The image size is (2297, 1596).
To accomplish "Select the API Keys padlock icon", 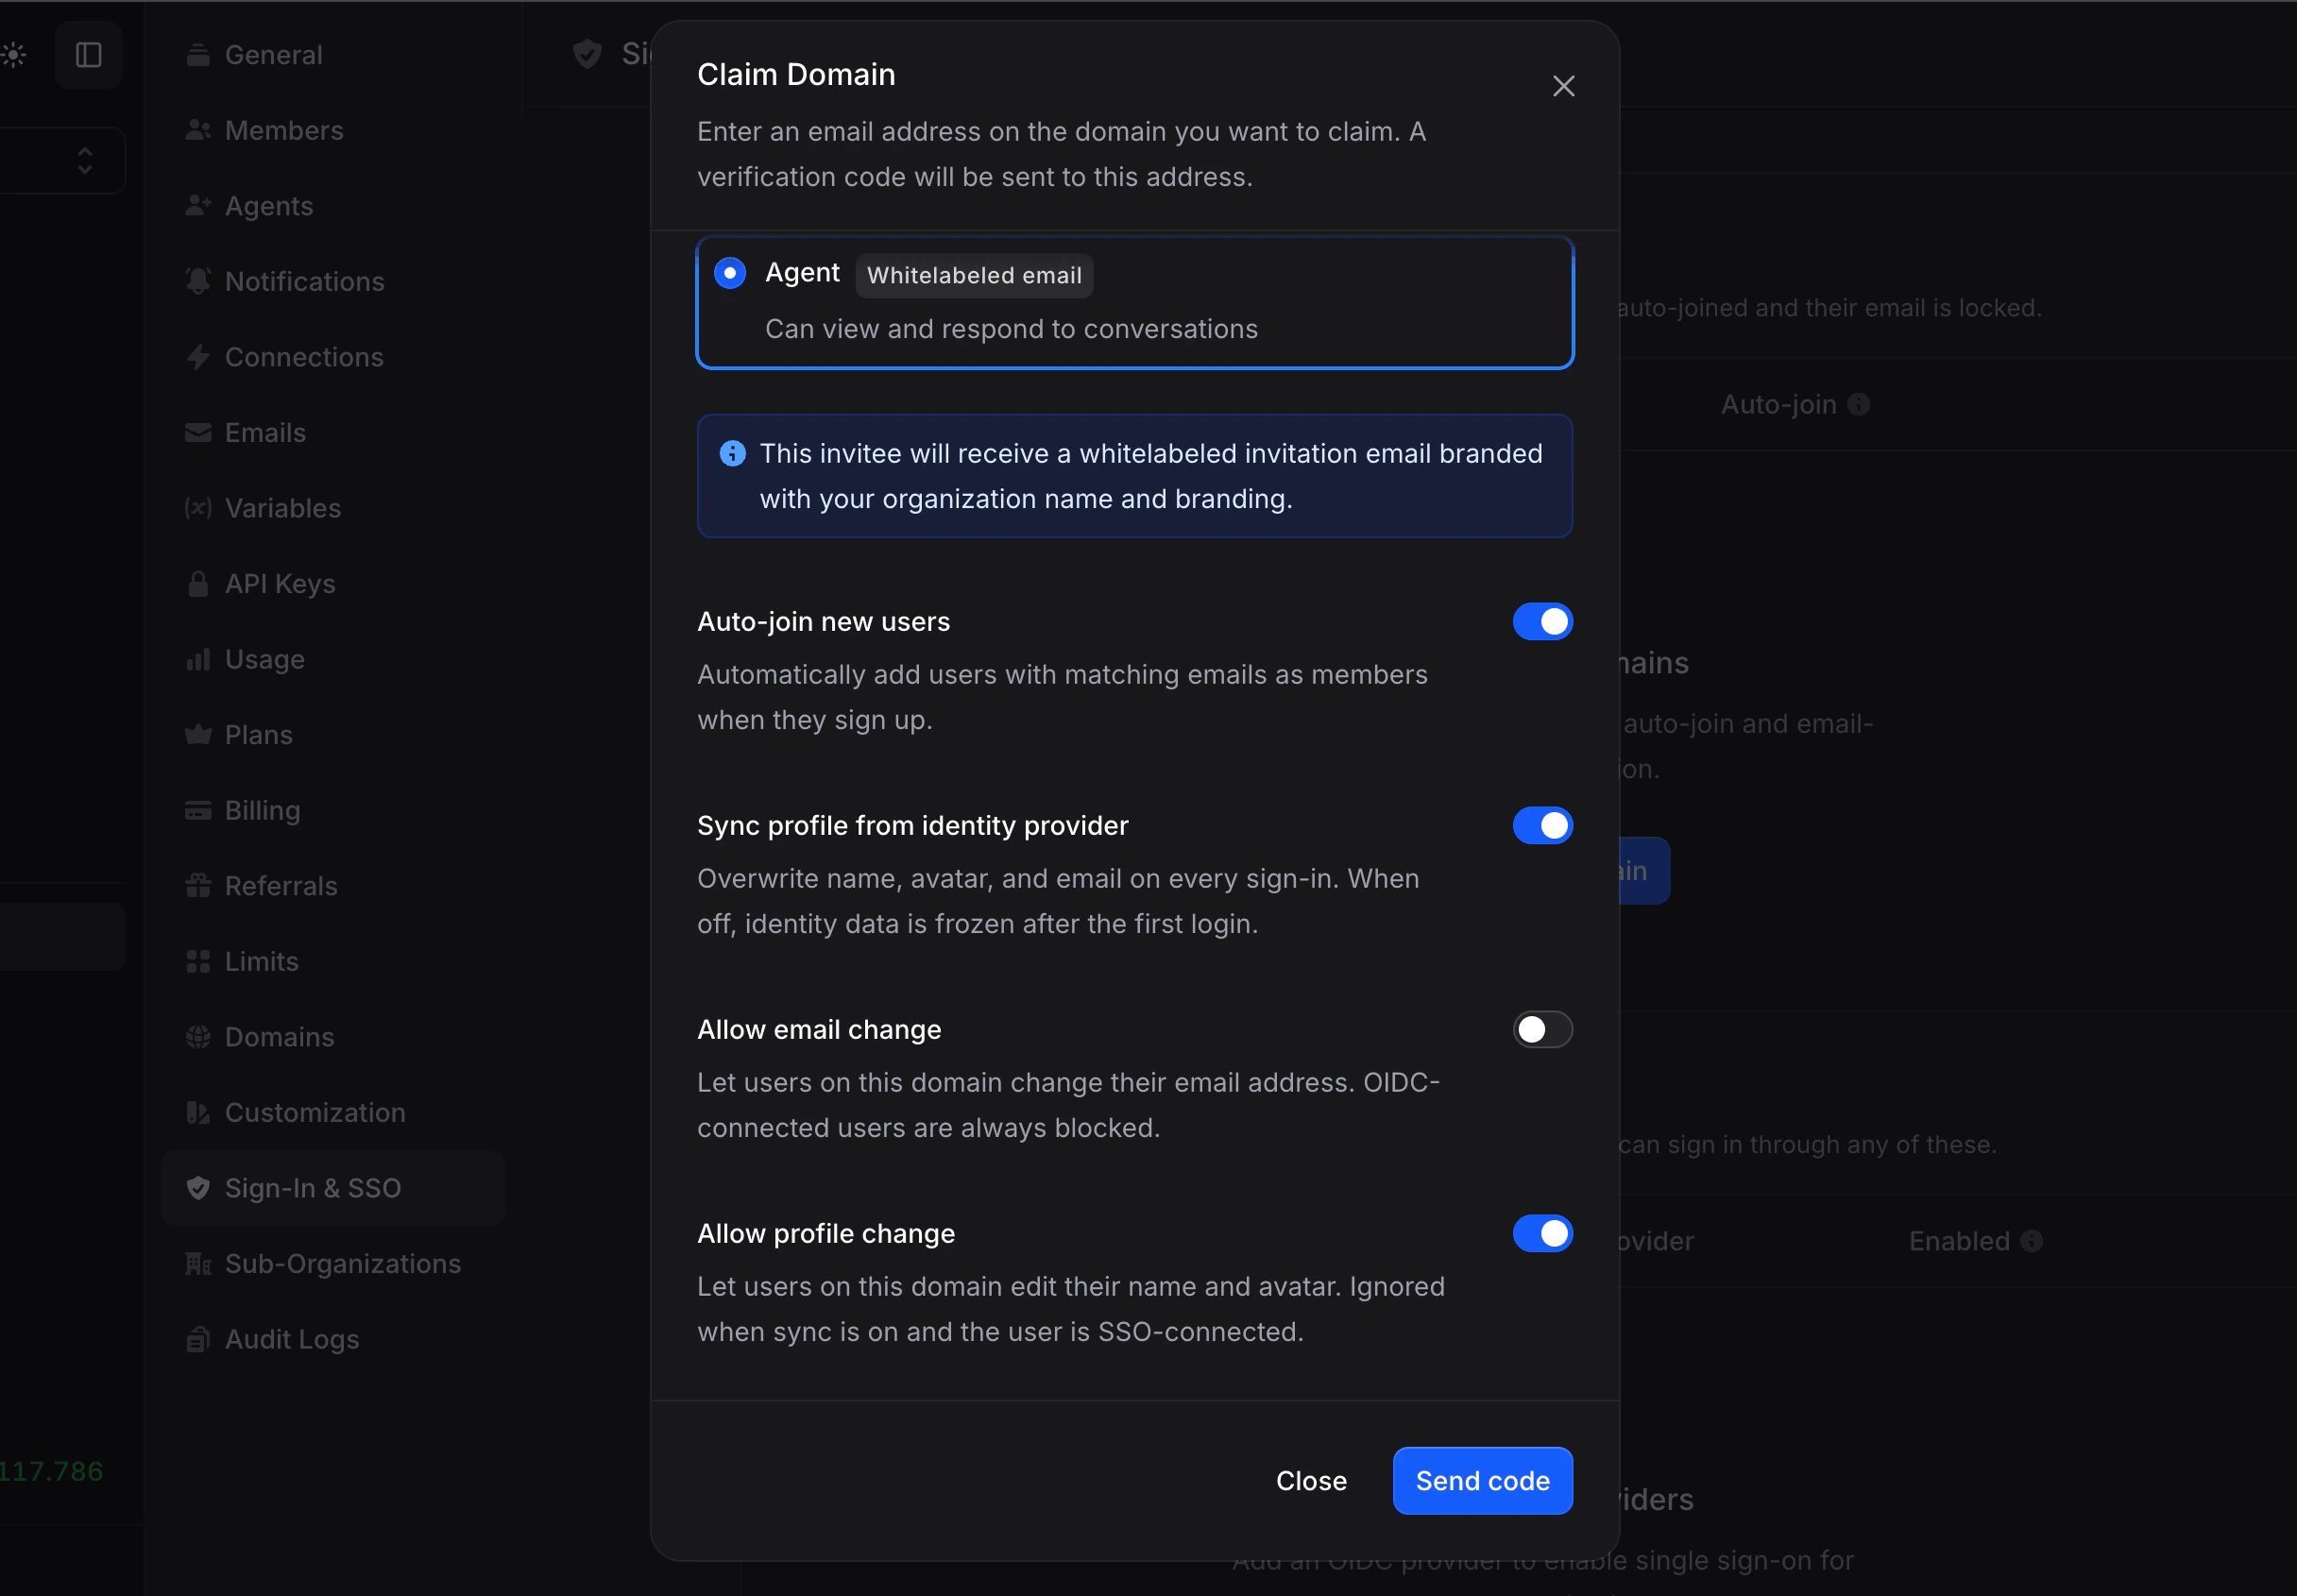I will point(198,583).
